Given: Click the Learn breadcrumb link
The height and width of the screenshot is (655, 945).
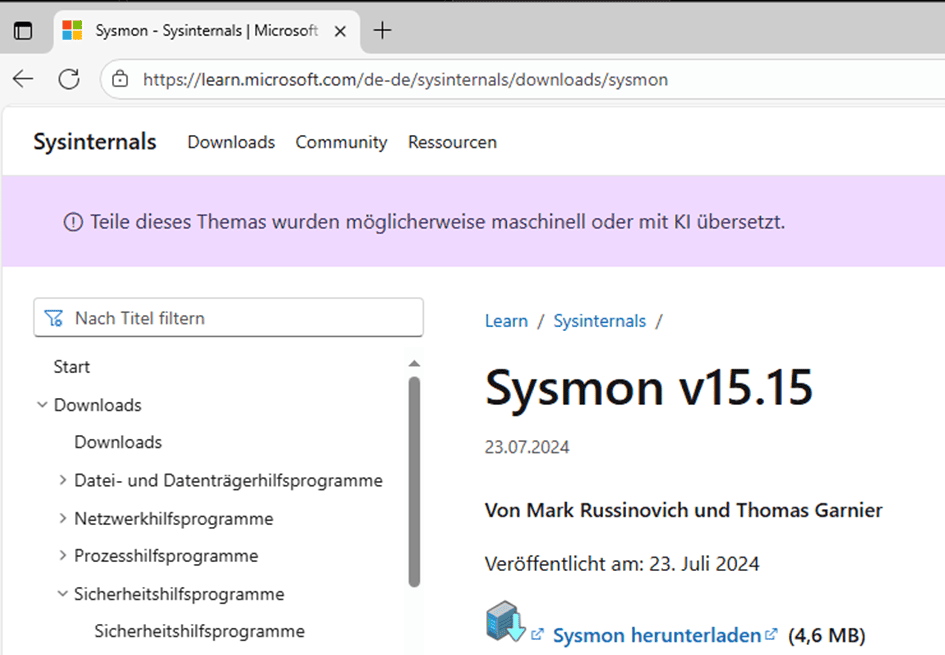Looking at the screenshot, I should click(x=506, y=321).
